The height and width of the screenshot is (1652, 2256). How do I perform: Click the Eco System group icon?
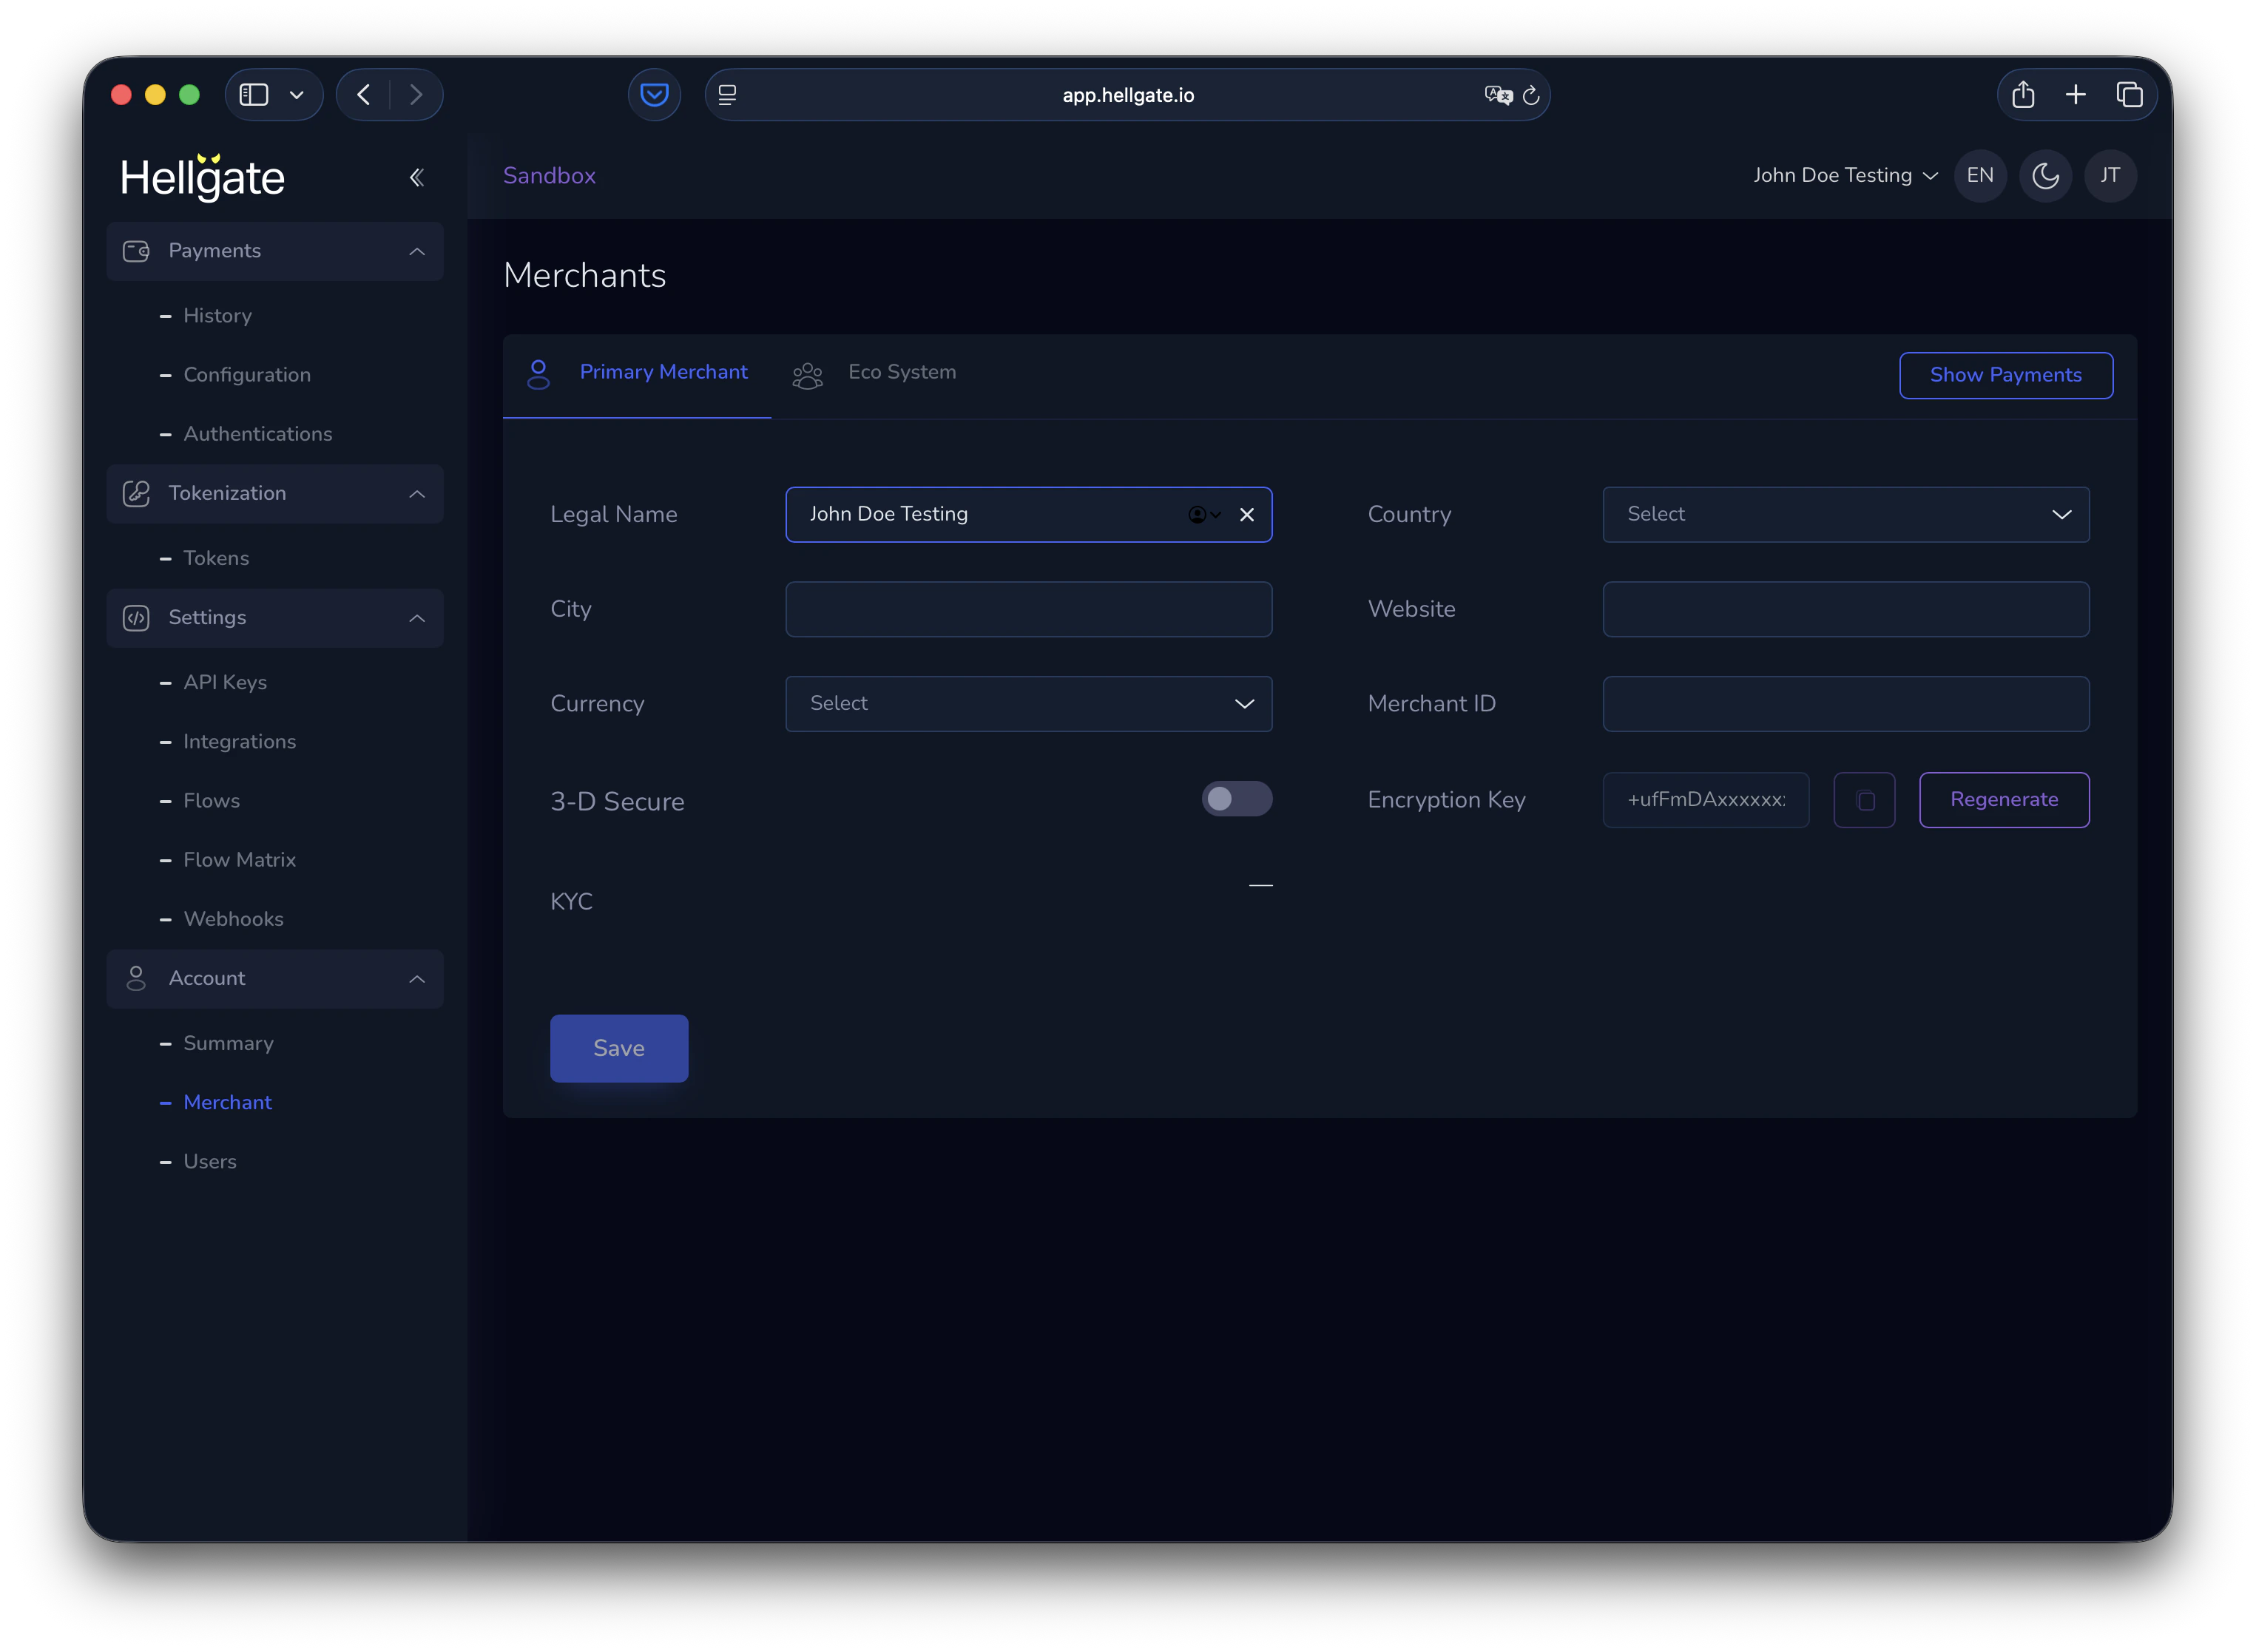[807, 376]
